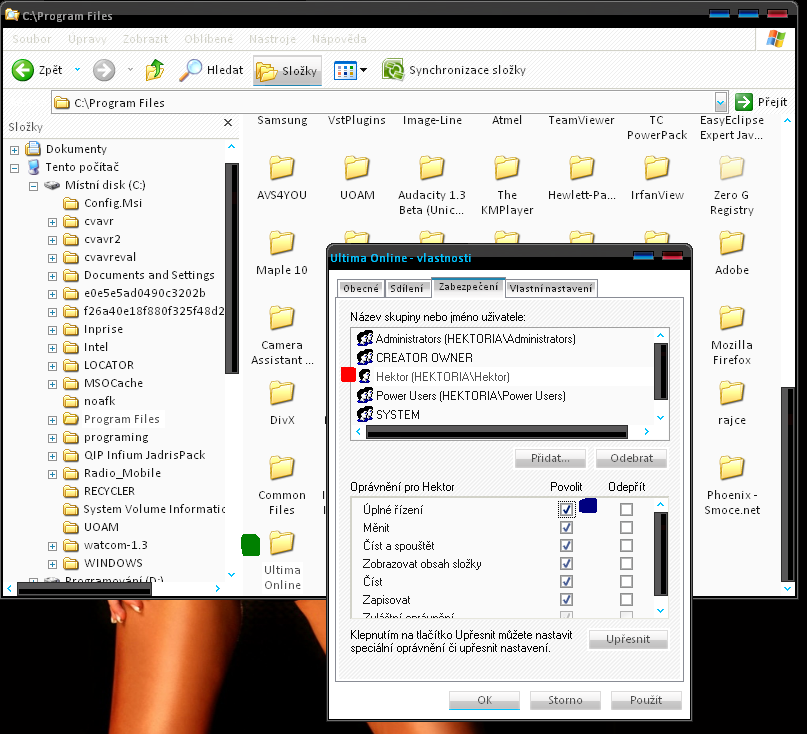The image size is (807, 734).
Task: Select the Phoenix - Smoce.net folder
Action: [732, 468]
